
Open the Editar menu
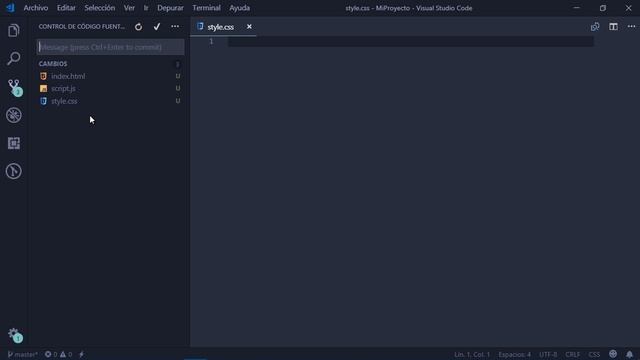coord(66,8)
